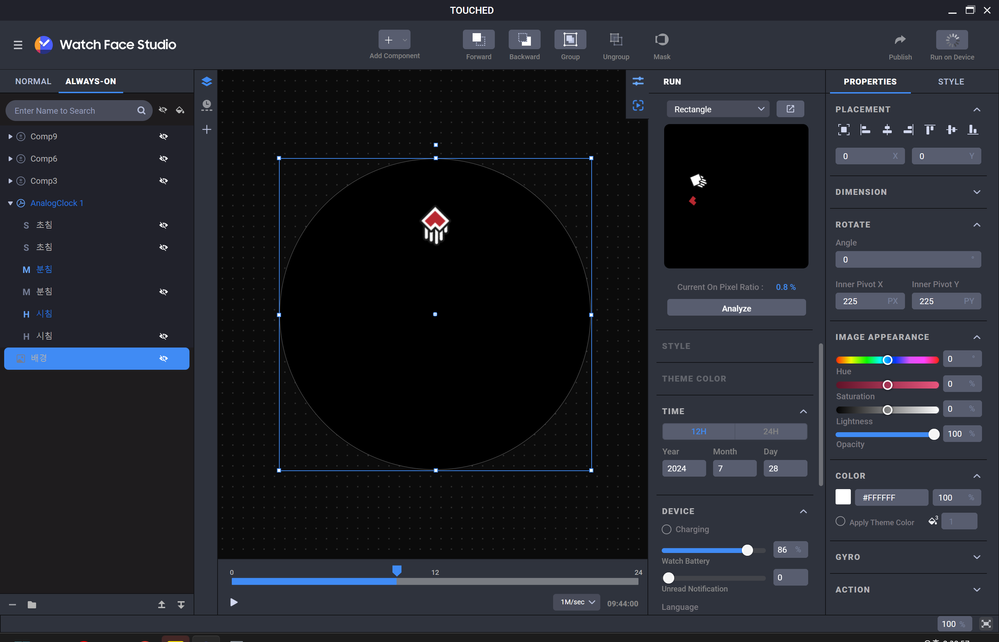Click the Analyze button
Viewport: 999px width, 642px height.
(737, 308)
